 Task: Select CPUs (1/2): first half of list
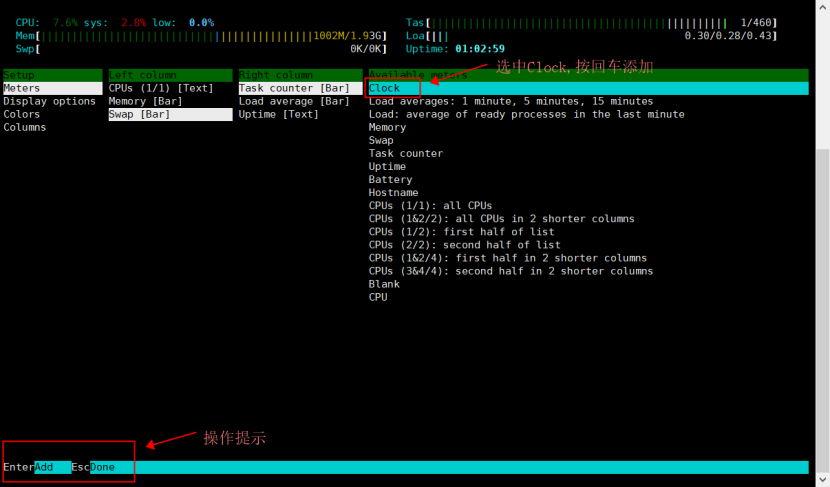click(462, 232)
